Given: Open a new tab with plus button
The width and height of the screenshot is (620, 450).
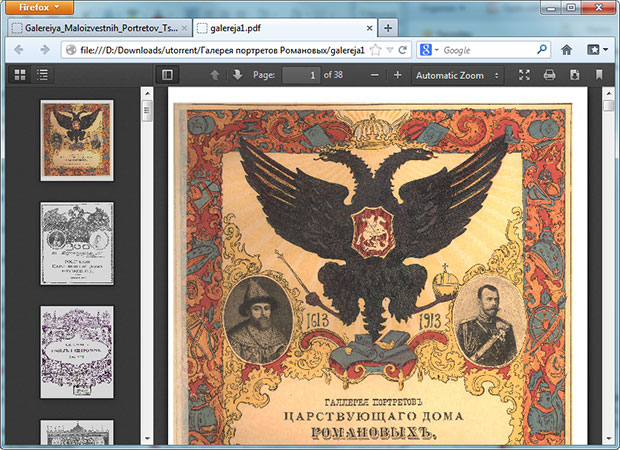Looking at the screenshot, I should (388, 28).
